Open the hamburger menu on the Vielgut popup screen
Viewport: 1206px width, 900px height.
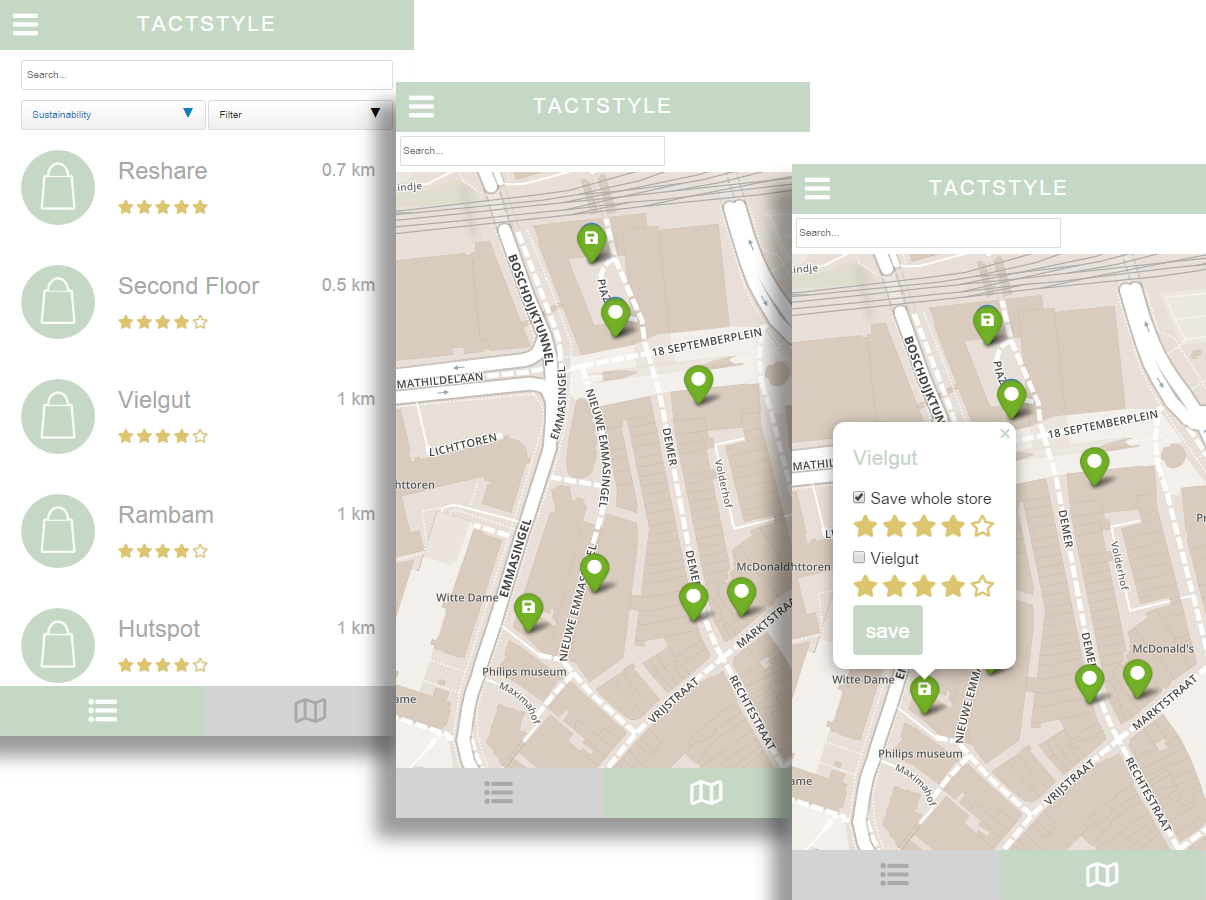(817, 188)
